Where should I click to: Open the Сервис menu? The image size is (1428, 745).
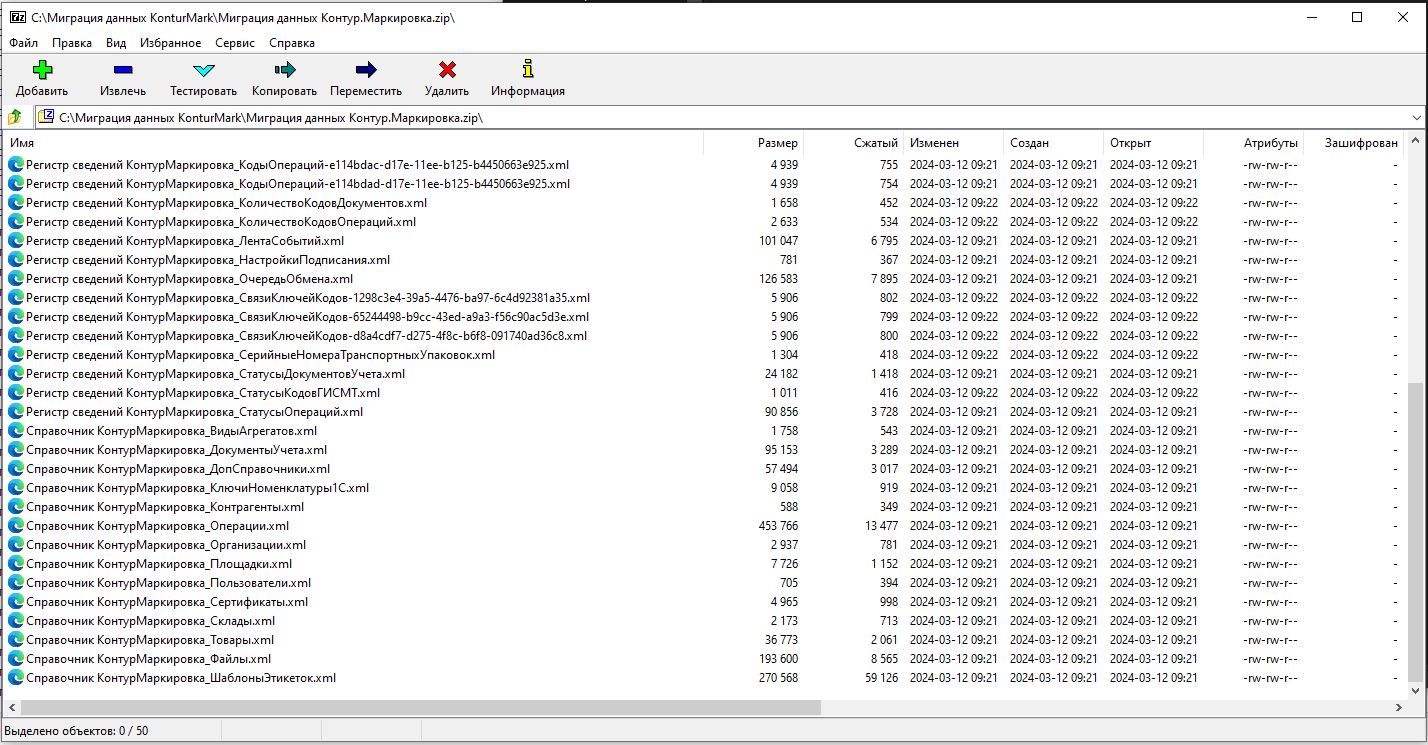click(235, 43)
